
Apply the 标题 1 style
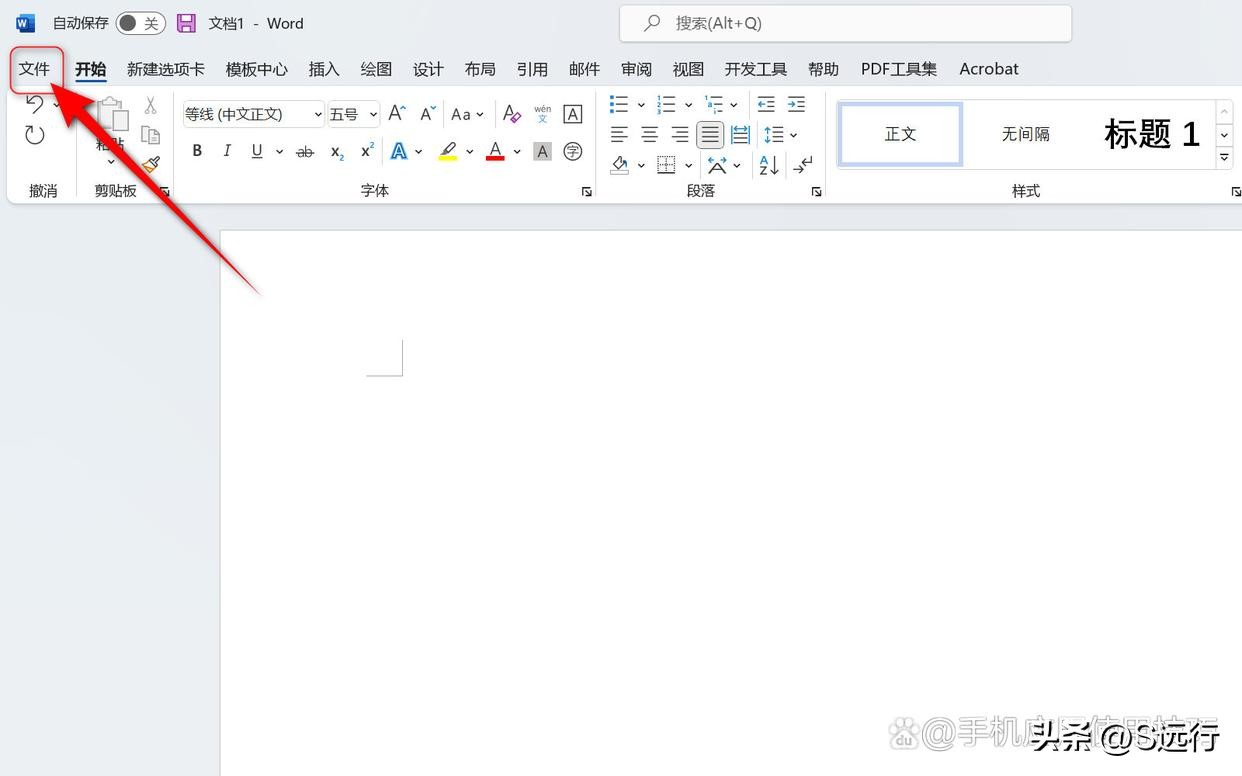[x=1150, y=134]
